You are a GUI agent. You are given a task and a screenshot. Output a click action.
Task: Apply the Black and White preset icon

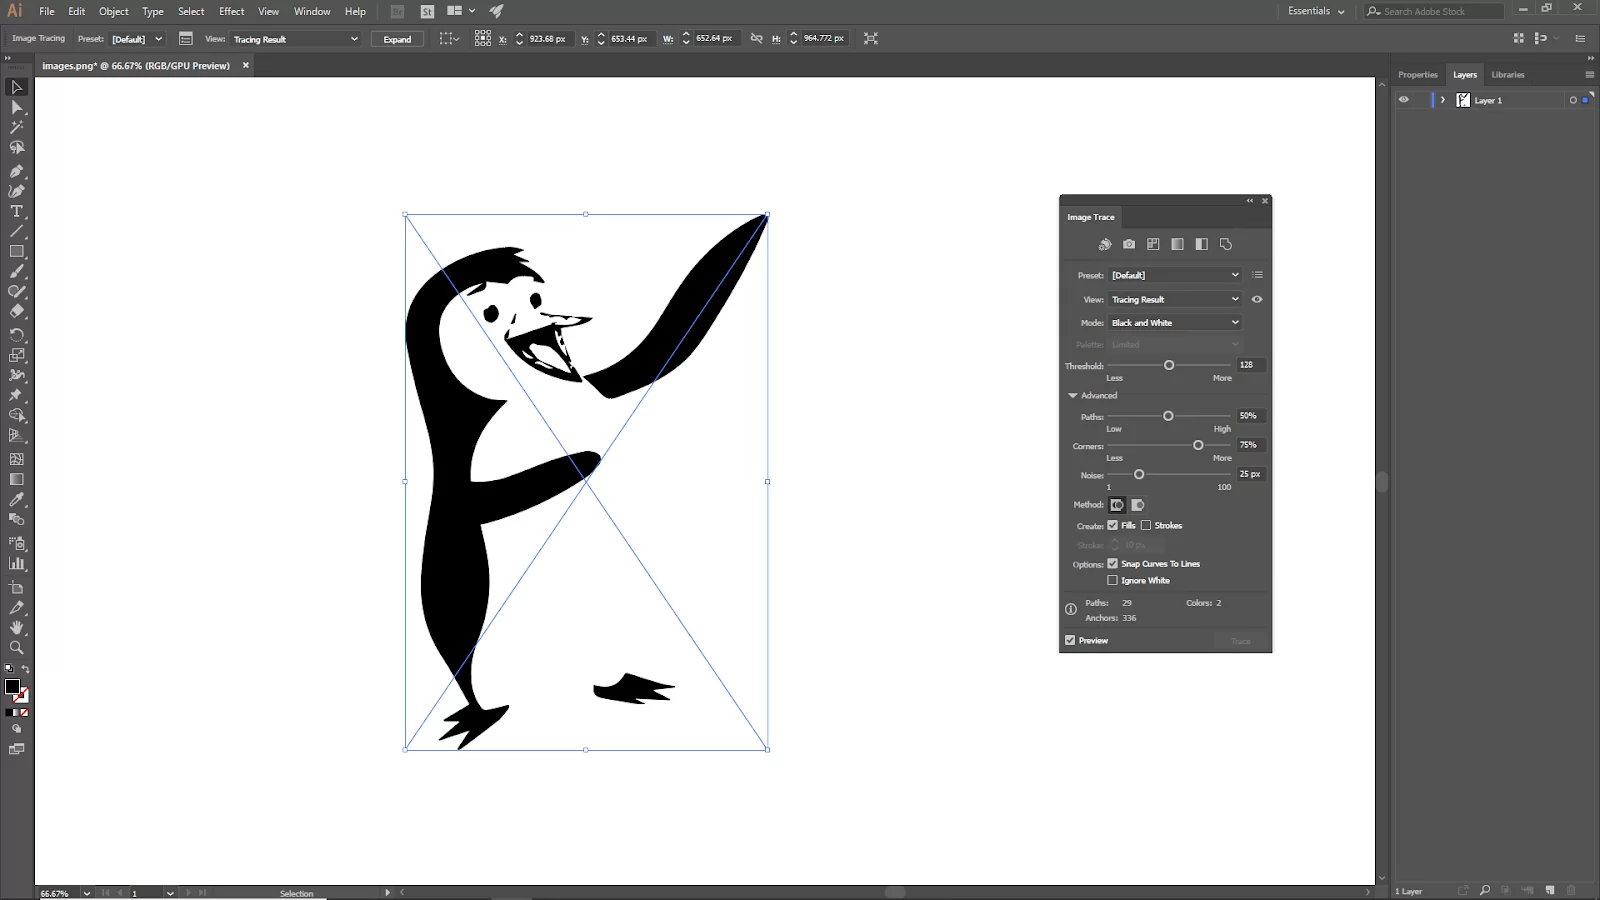(1201, 244)
